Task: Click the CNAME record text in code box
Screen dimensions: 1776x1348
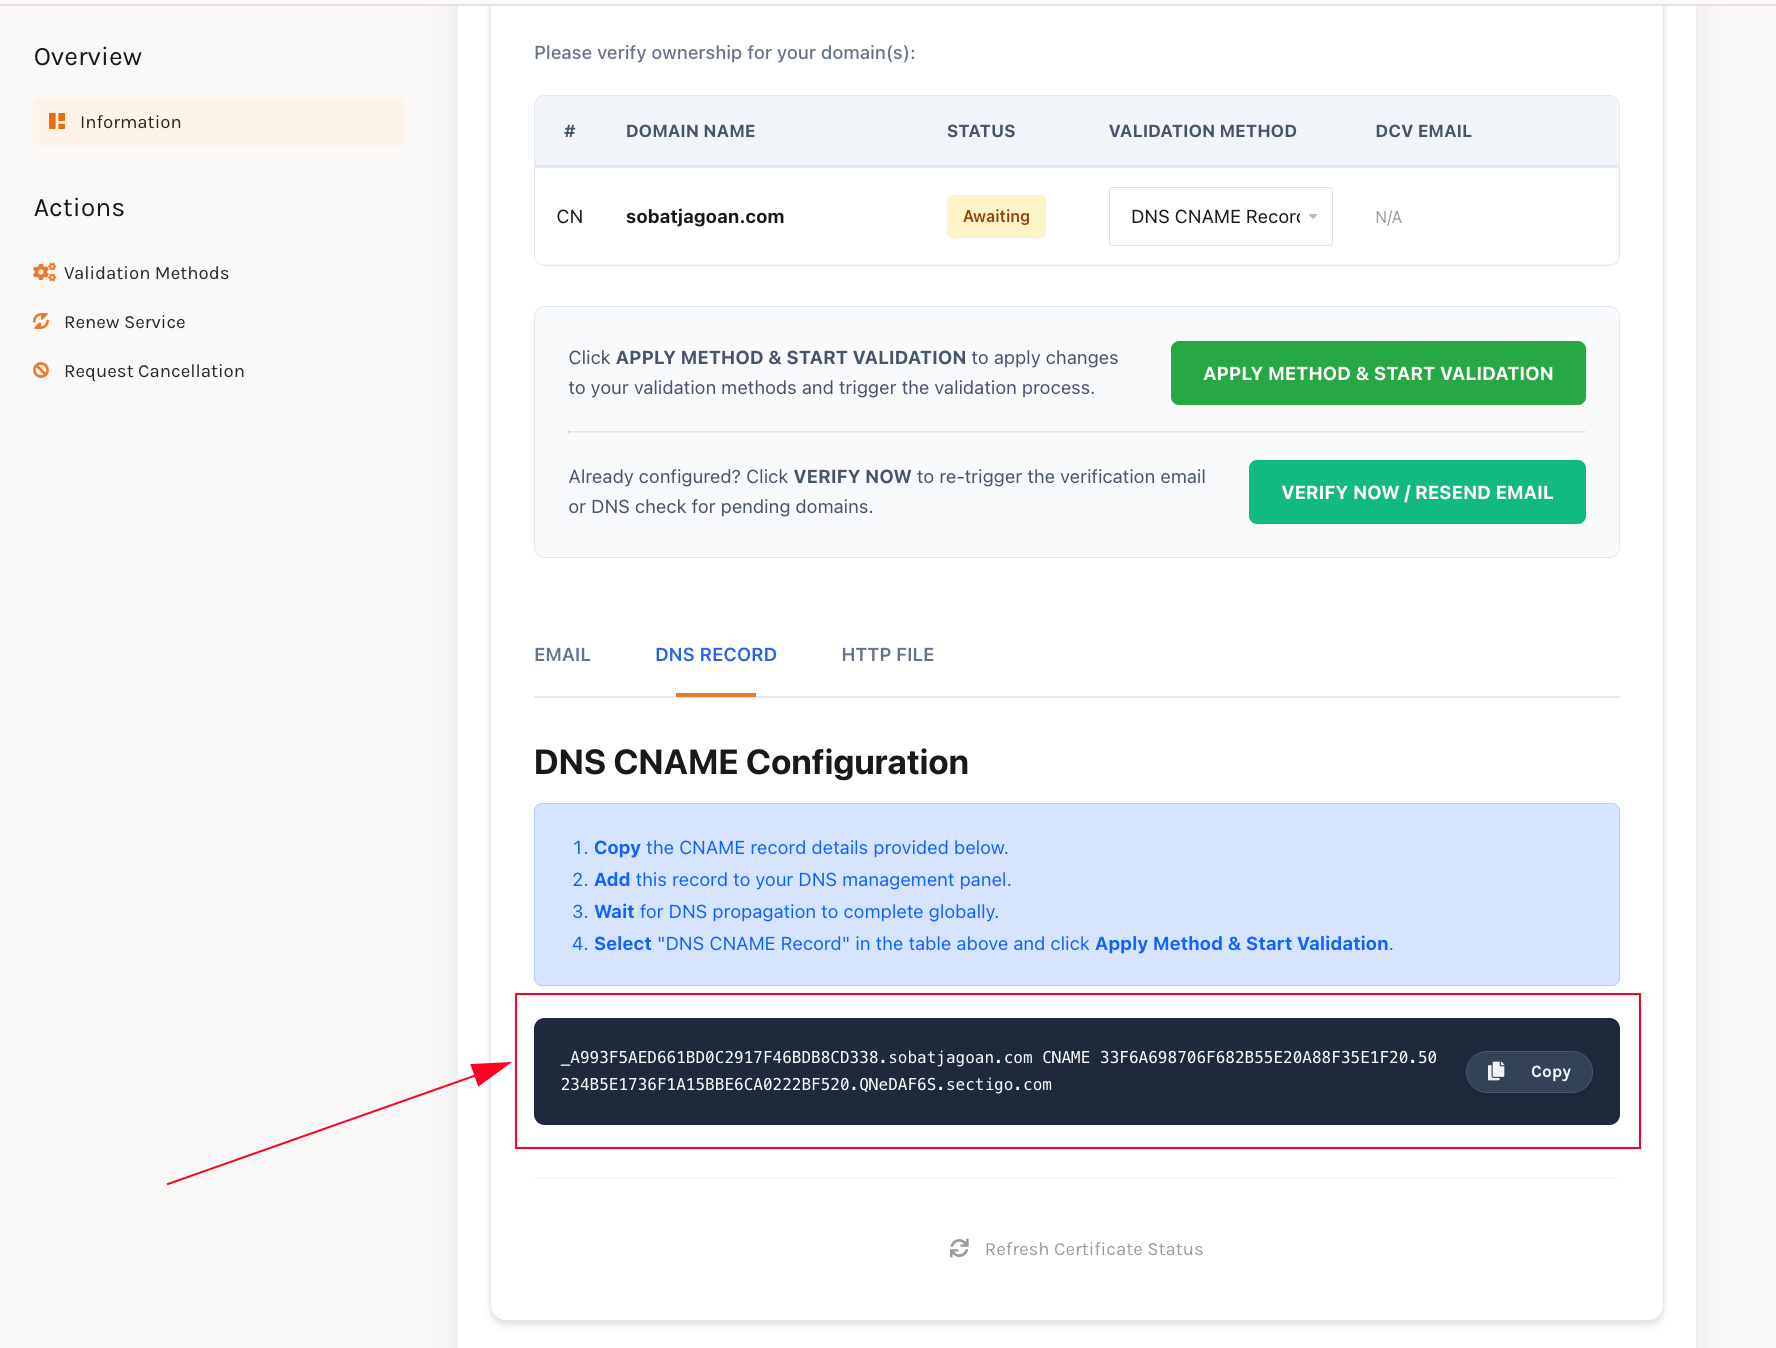Action: (998, 1071)
